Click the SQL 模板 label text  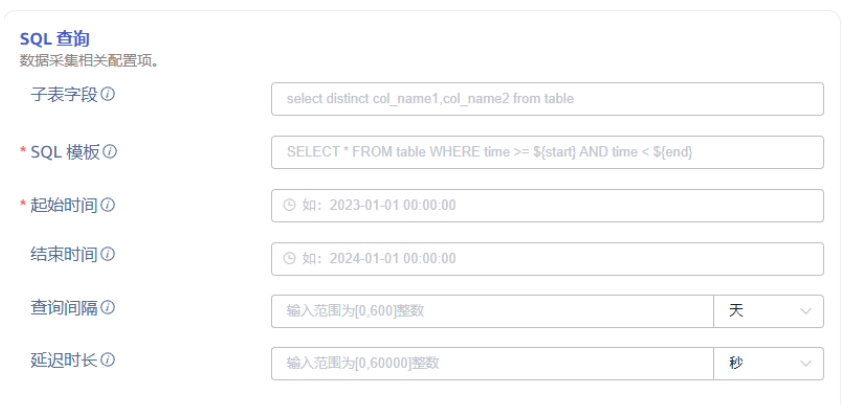coord(65,152)
